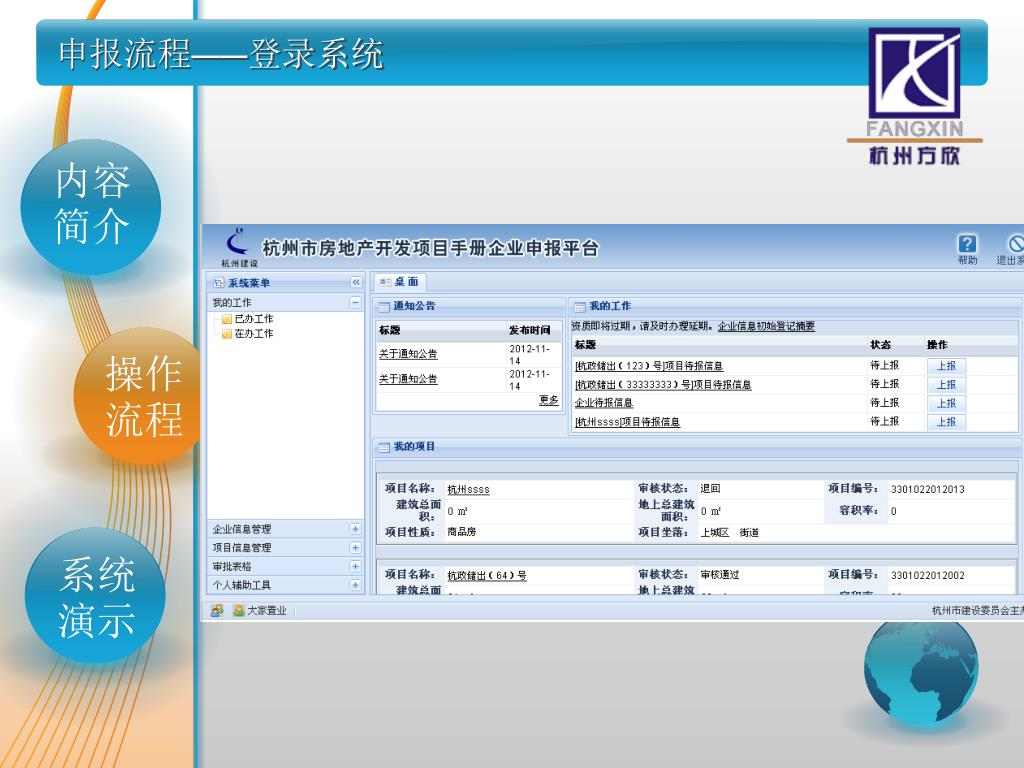Screen dimensions: 1024x768
Task: Click the 审核通过 status value
Action: (720, 575)
